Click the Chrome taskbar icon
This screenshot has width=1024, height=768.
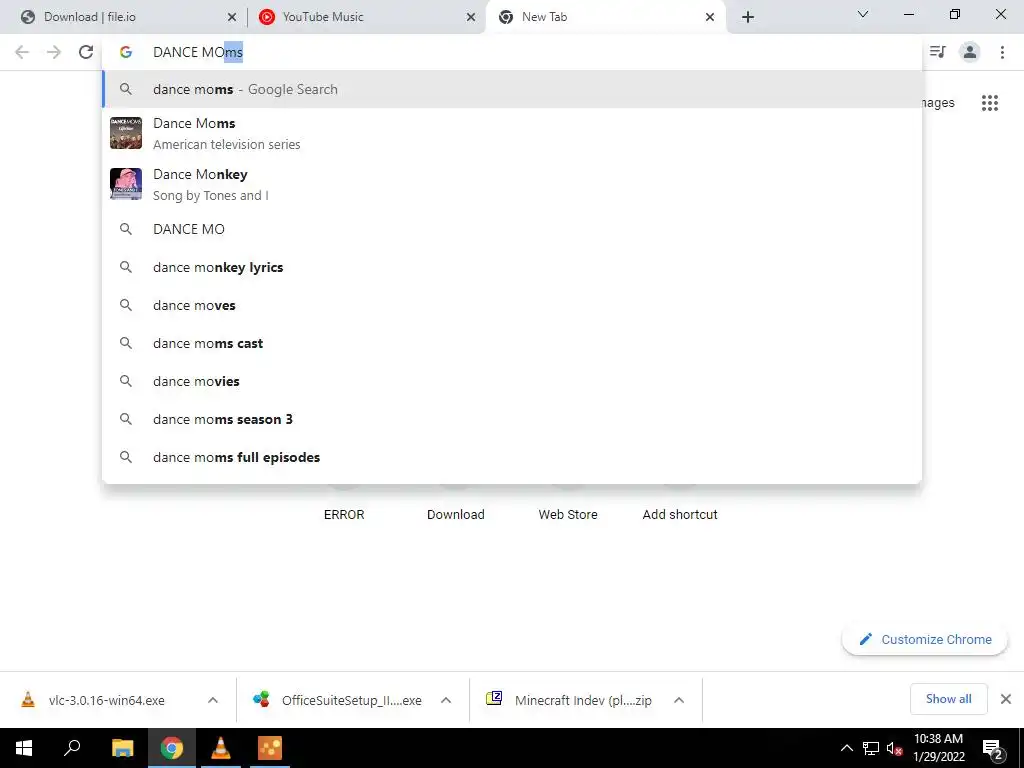point(172,748)
